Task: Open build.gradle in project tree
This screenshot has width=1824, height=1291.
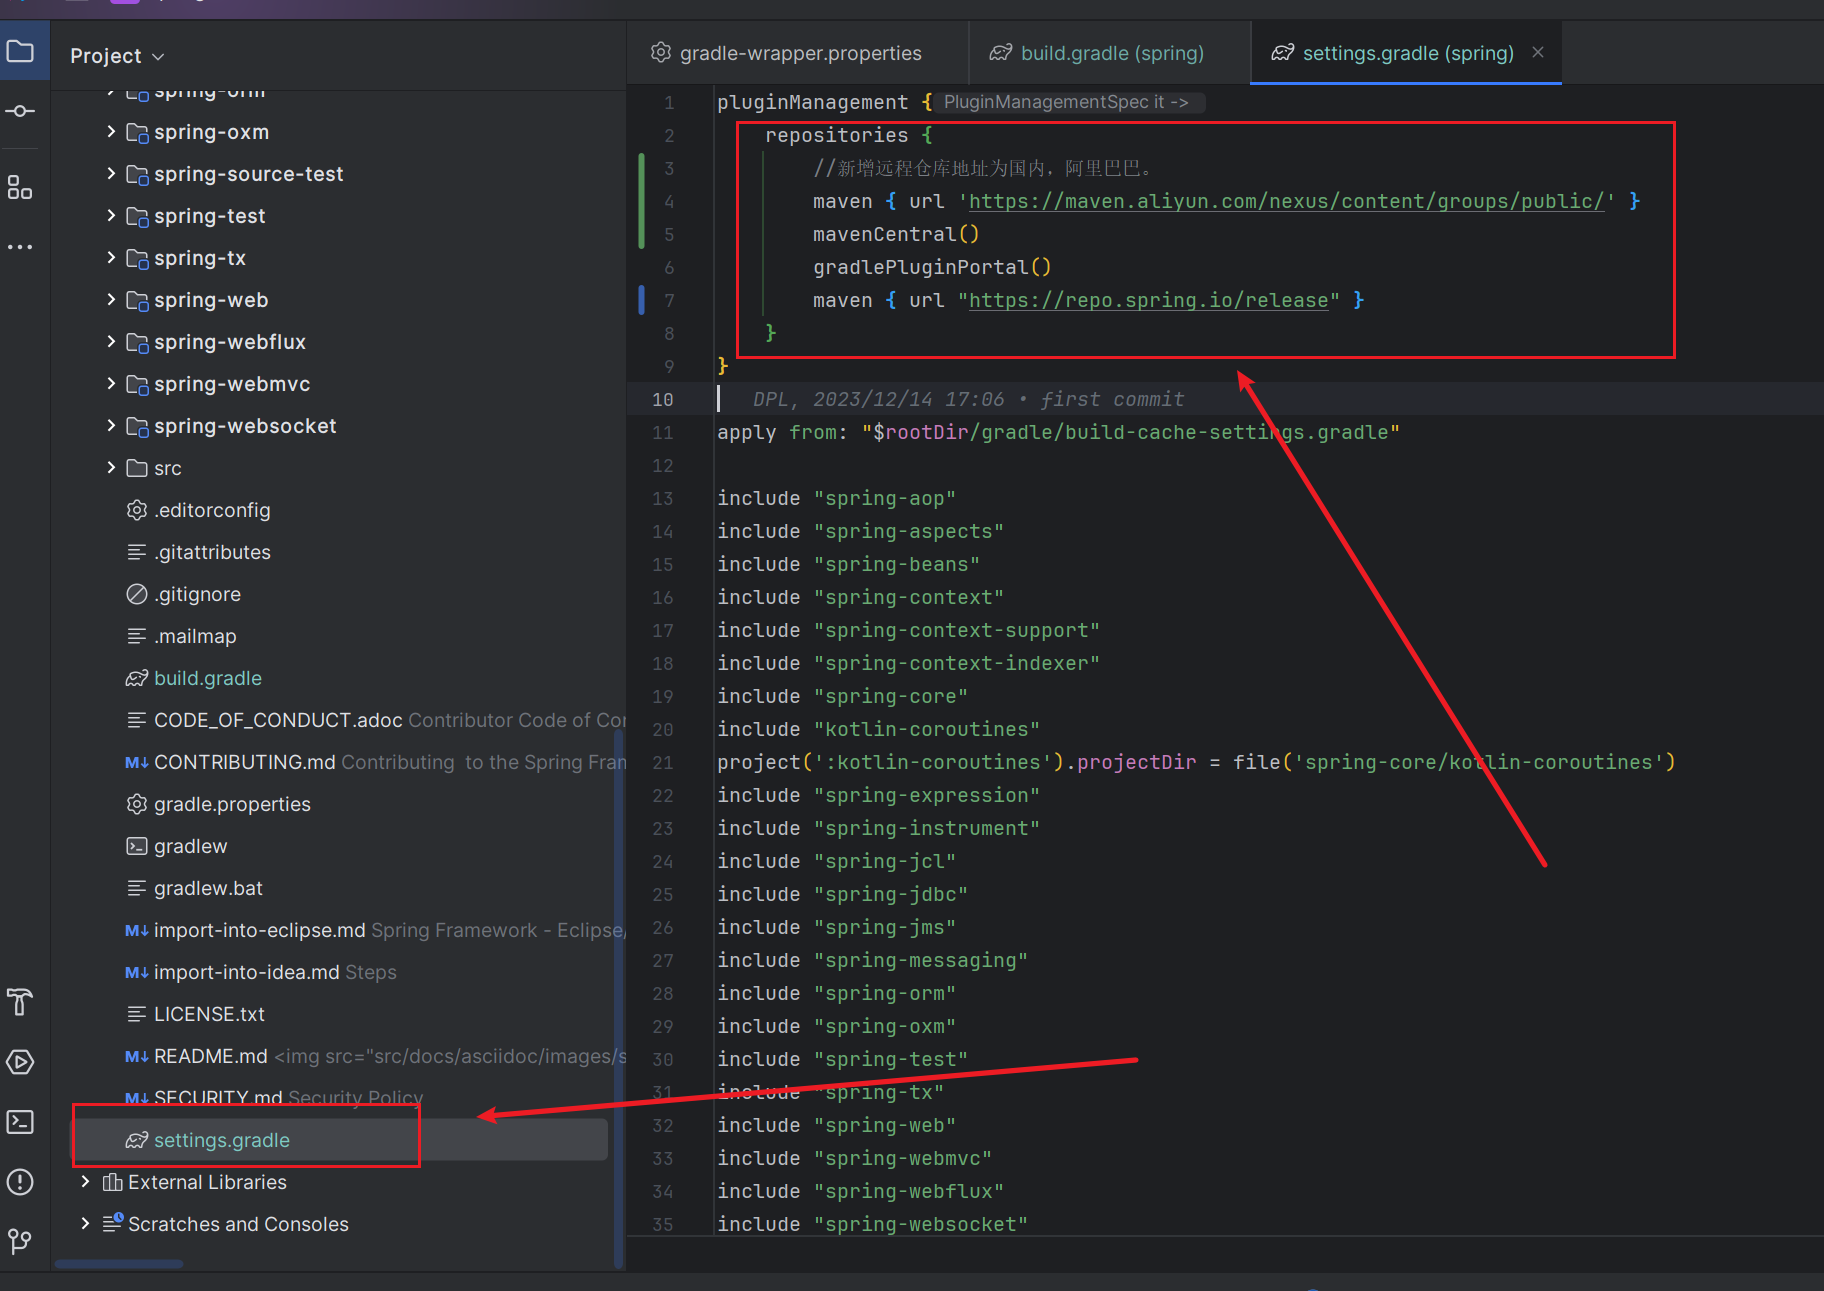Action: coord(208,678)
